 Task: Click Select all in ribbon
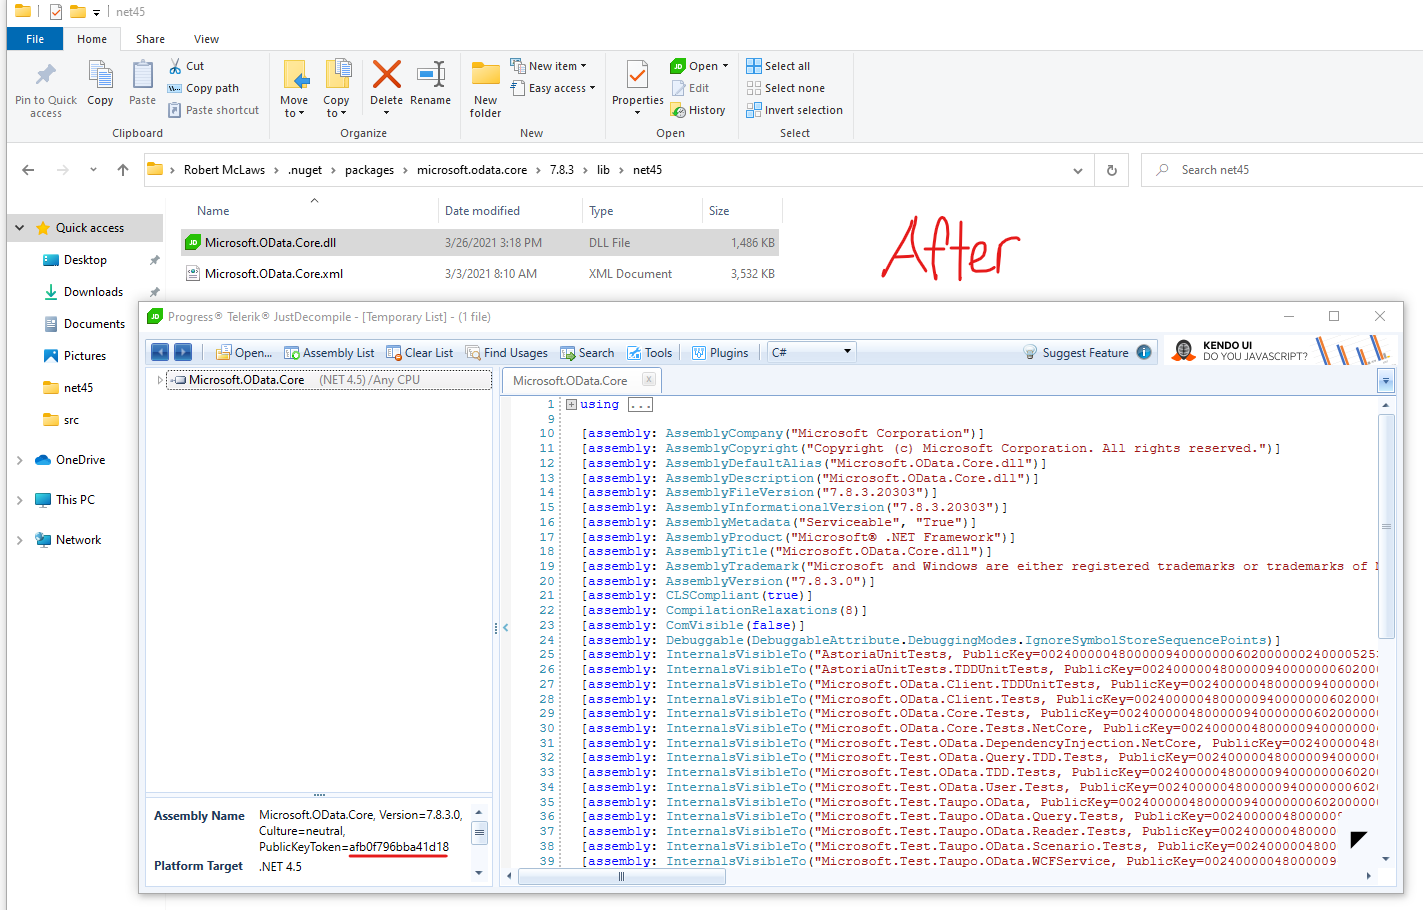click(778, 66)
